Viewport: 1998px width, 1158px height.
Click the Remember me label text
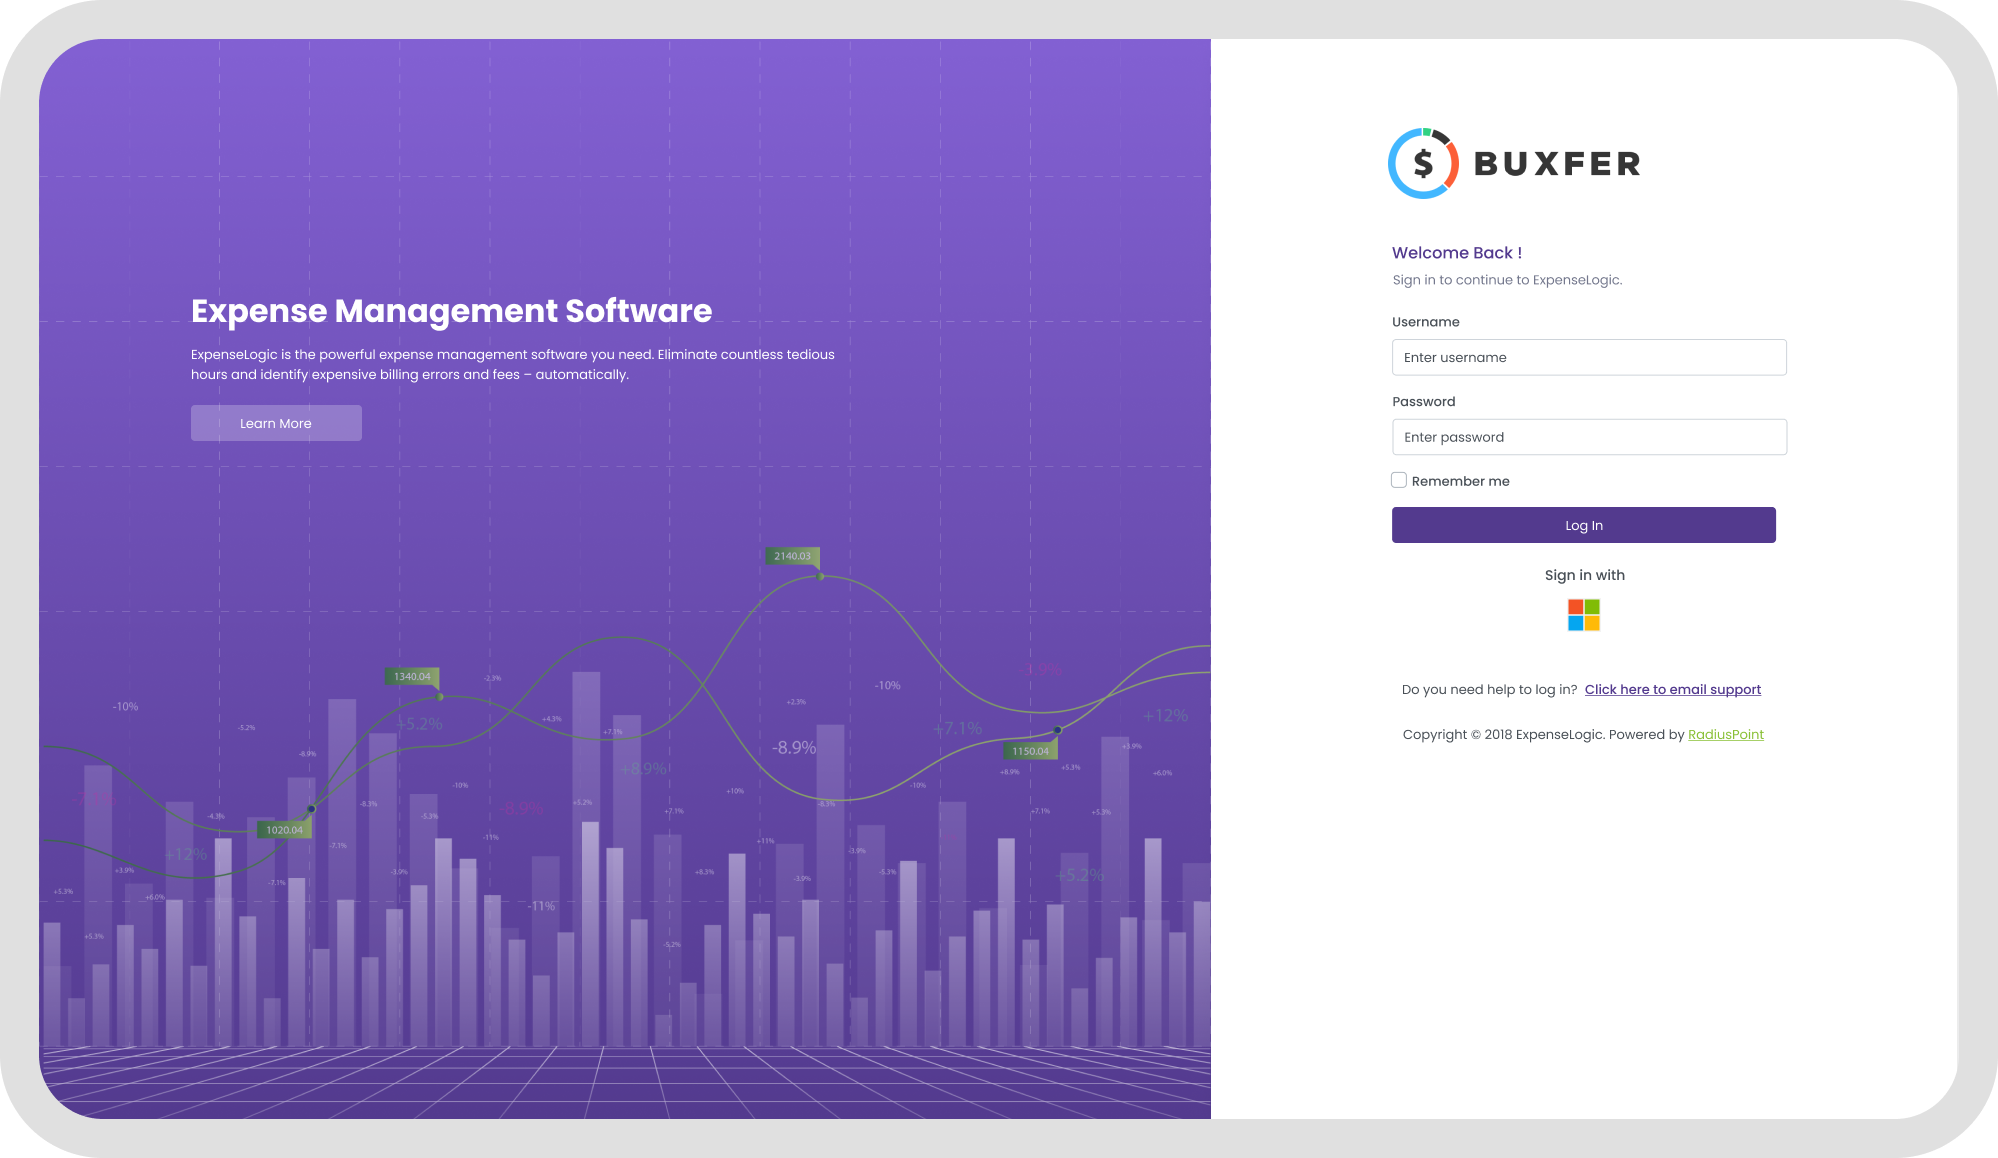1460,482
